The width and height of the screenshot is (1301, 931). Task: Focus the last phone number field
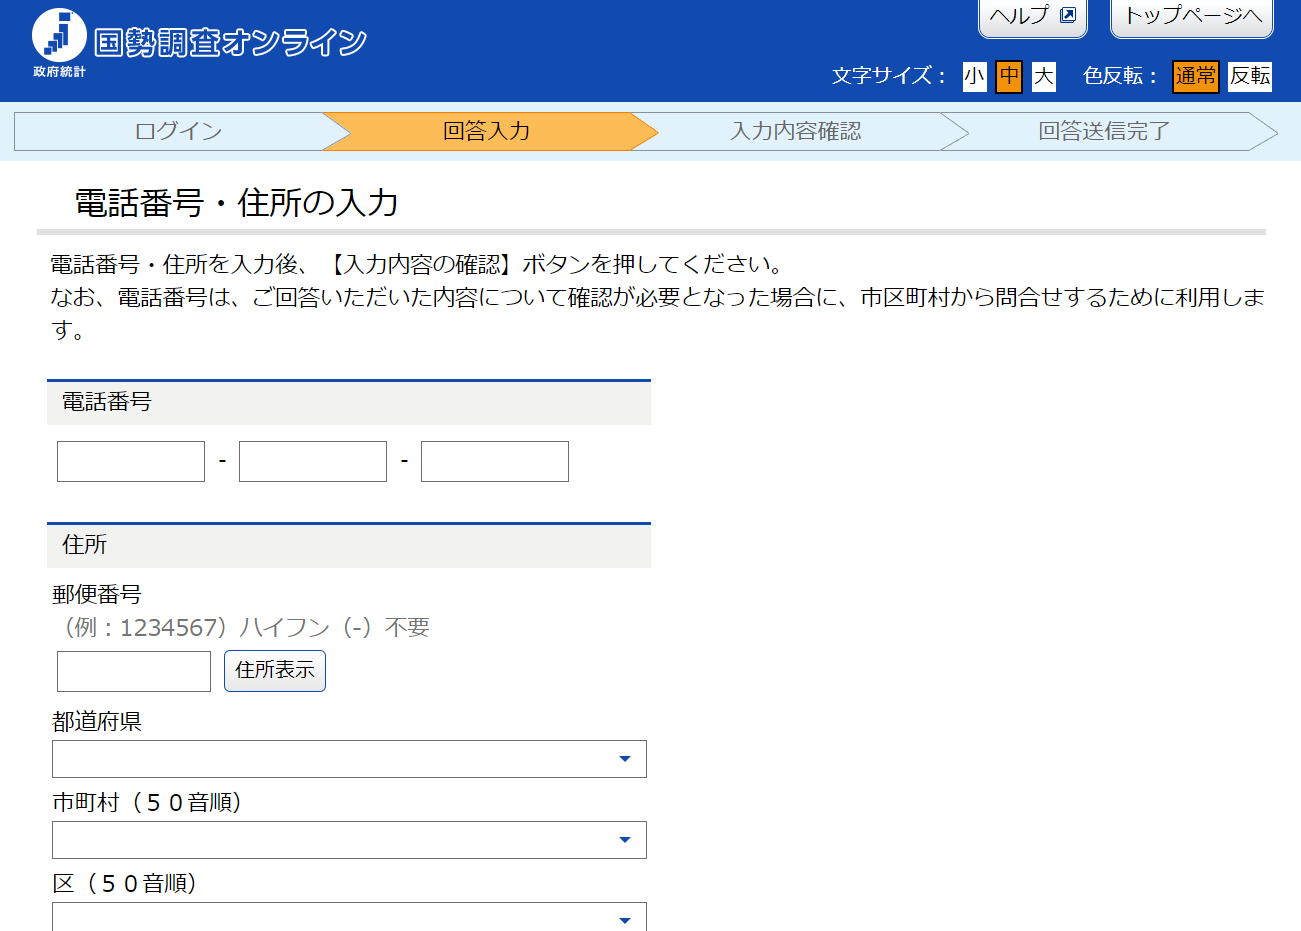click(x=495, y=461)
